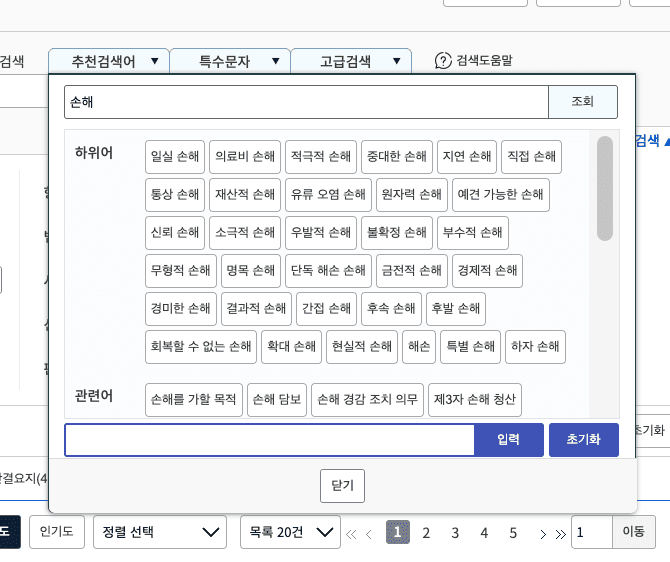The image size is (670, 562).
Task: Select term 원자력 손해
Action: tap(412, 195)
